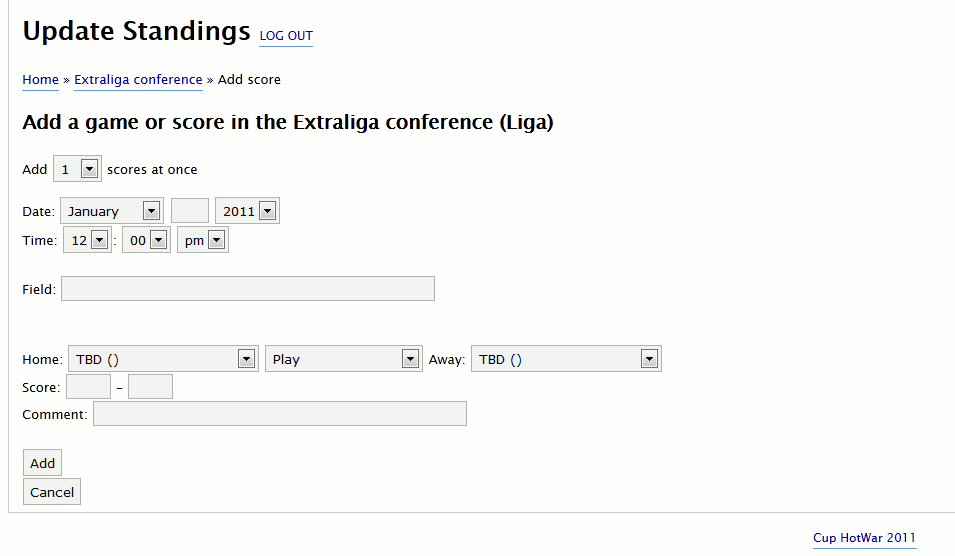This screenshot has width=955, height=556.
Task: Expand the year dropdown showing 2011
Action: coord(247,211)
